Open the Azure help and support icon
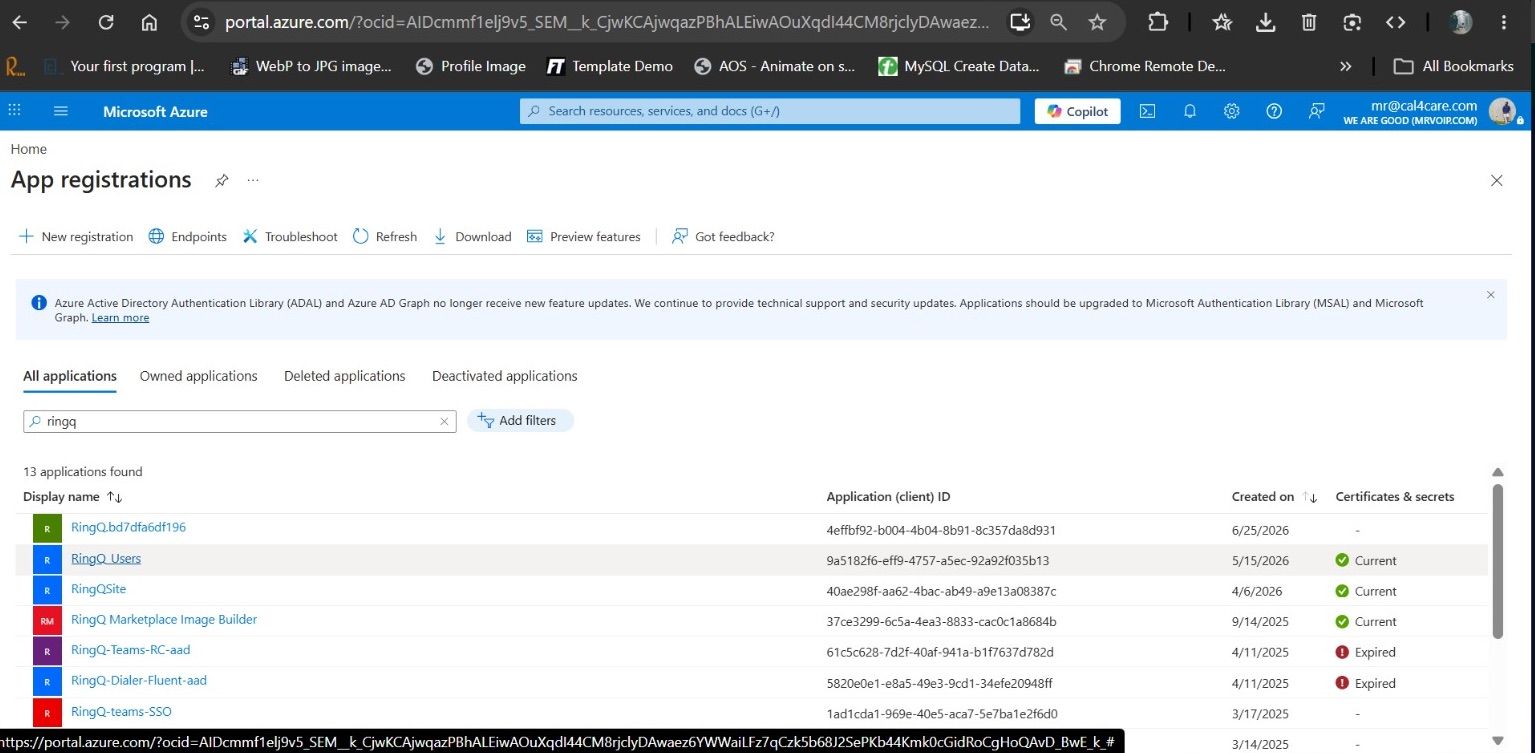 point(1274,111)
